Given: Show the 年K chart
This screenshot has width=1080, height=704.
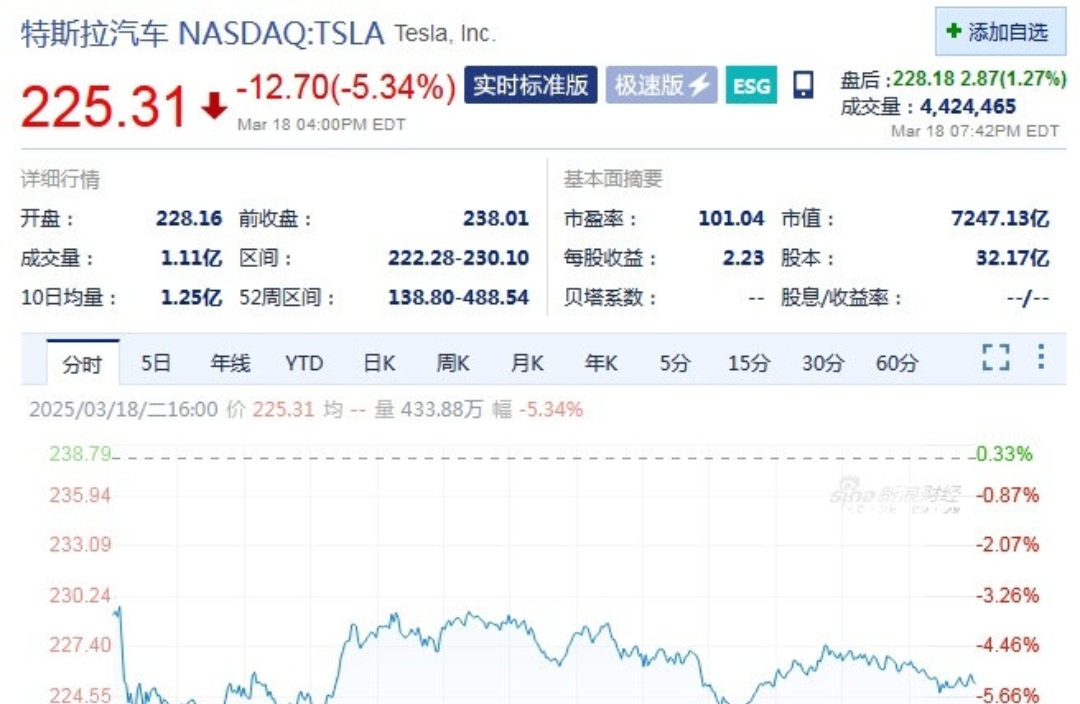Looking at the screenshot, I should click(x=601, y=362).
